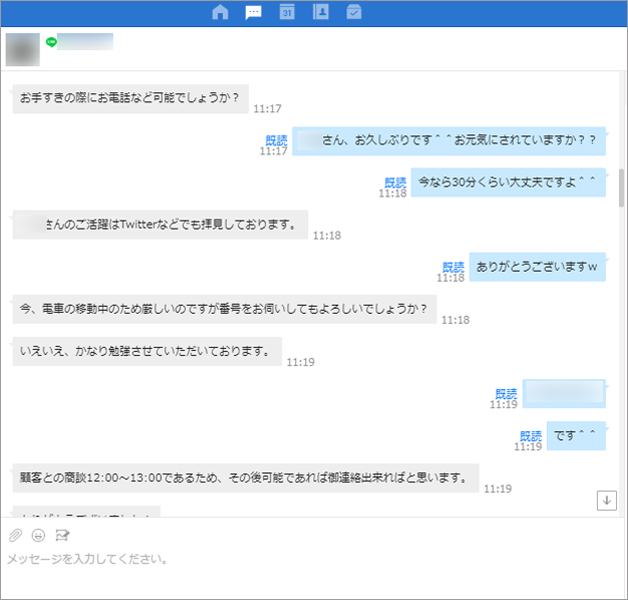Click the message about 12:00～13:00 meeting
The height and width of the screenshot is (600, 628).
tap(245, 478)
